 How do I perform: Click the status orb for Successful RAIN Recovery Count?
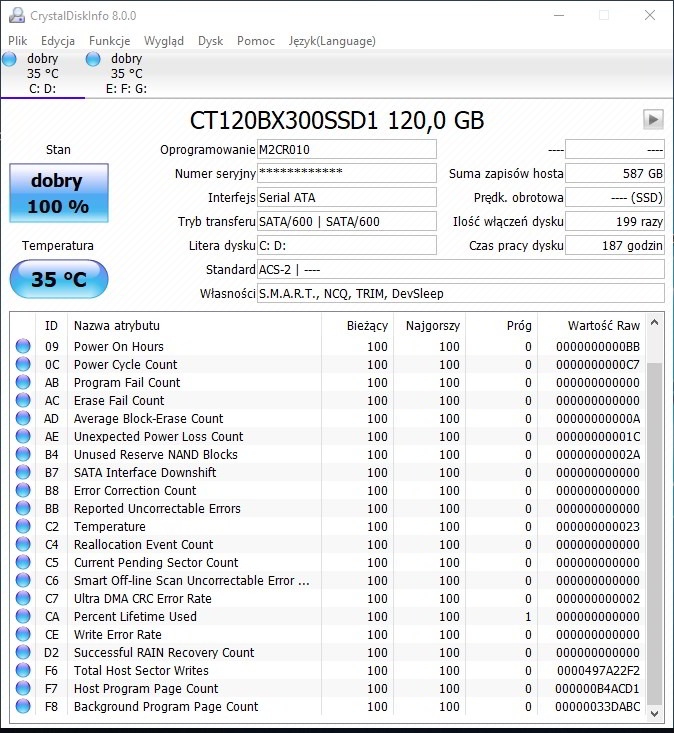(23, 652)
